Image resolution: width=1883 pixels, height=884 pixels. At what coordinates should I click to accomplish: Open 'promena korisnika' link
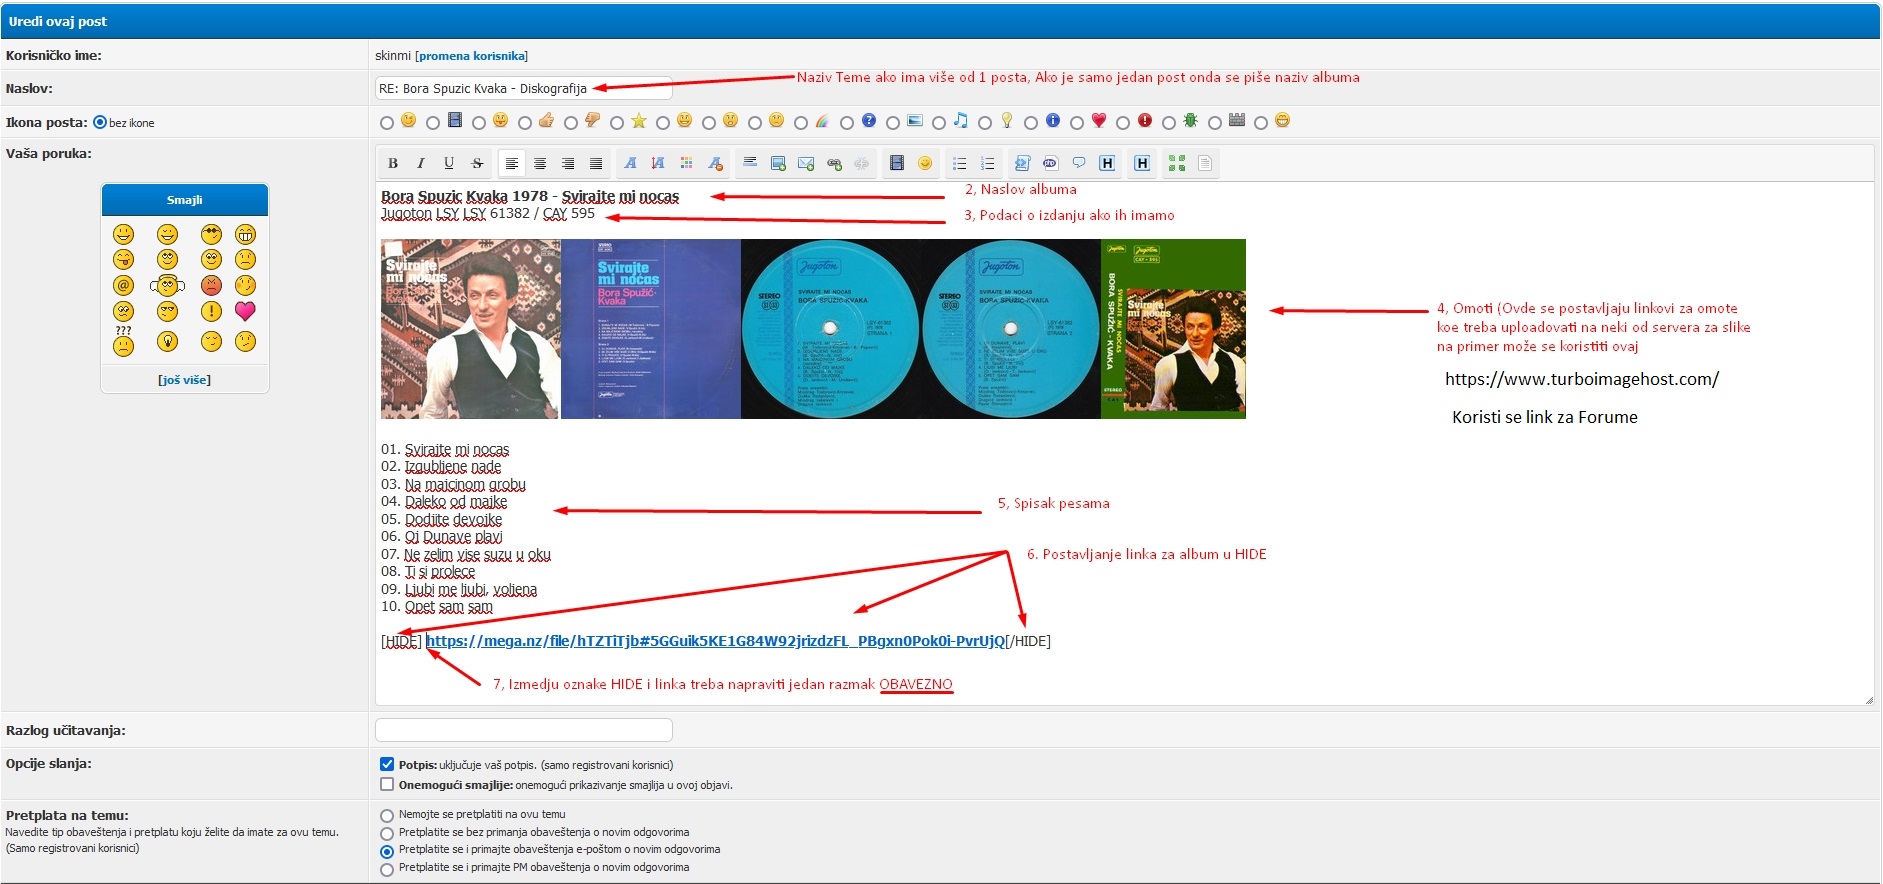pos(472,56)
